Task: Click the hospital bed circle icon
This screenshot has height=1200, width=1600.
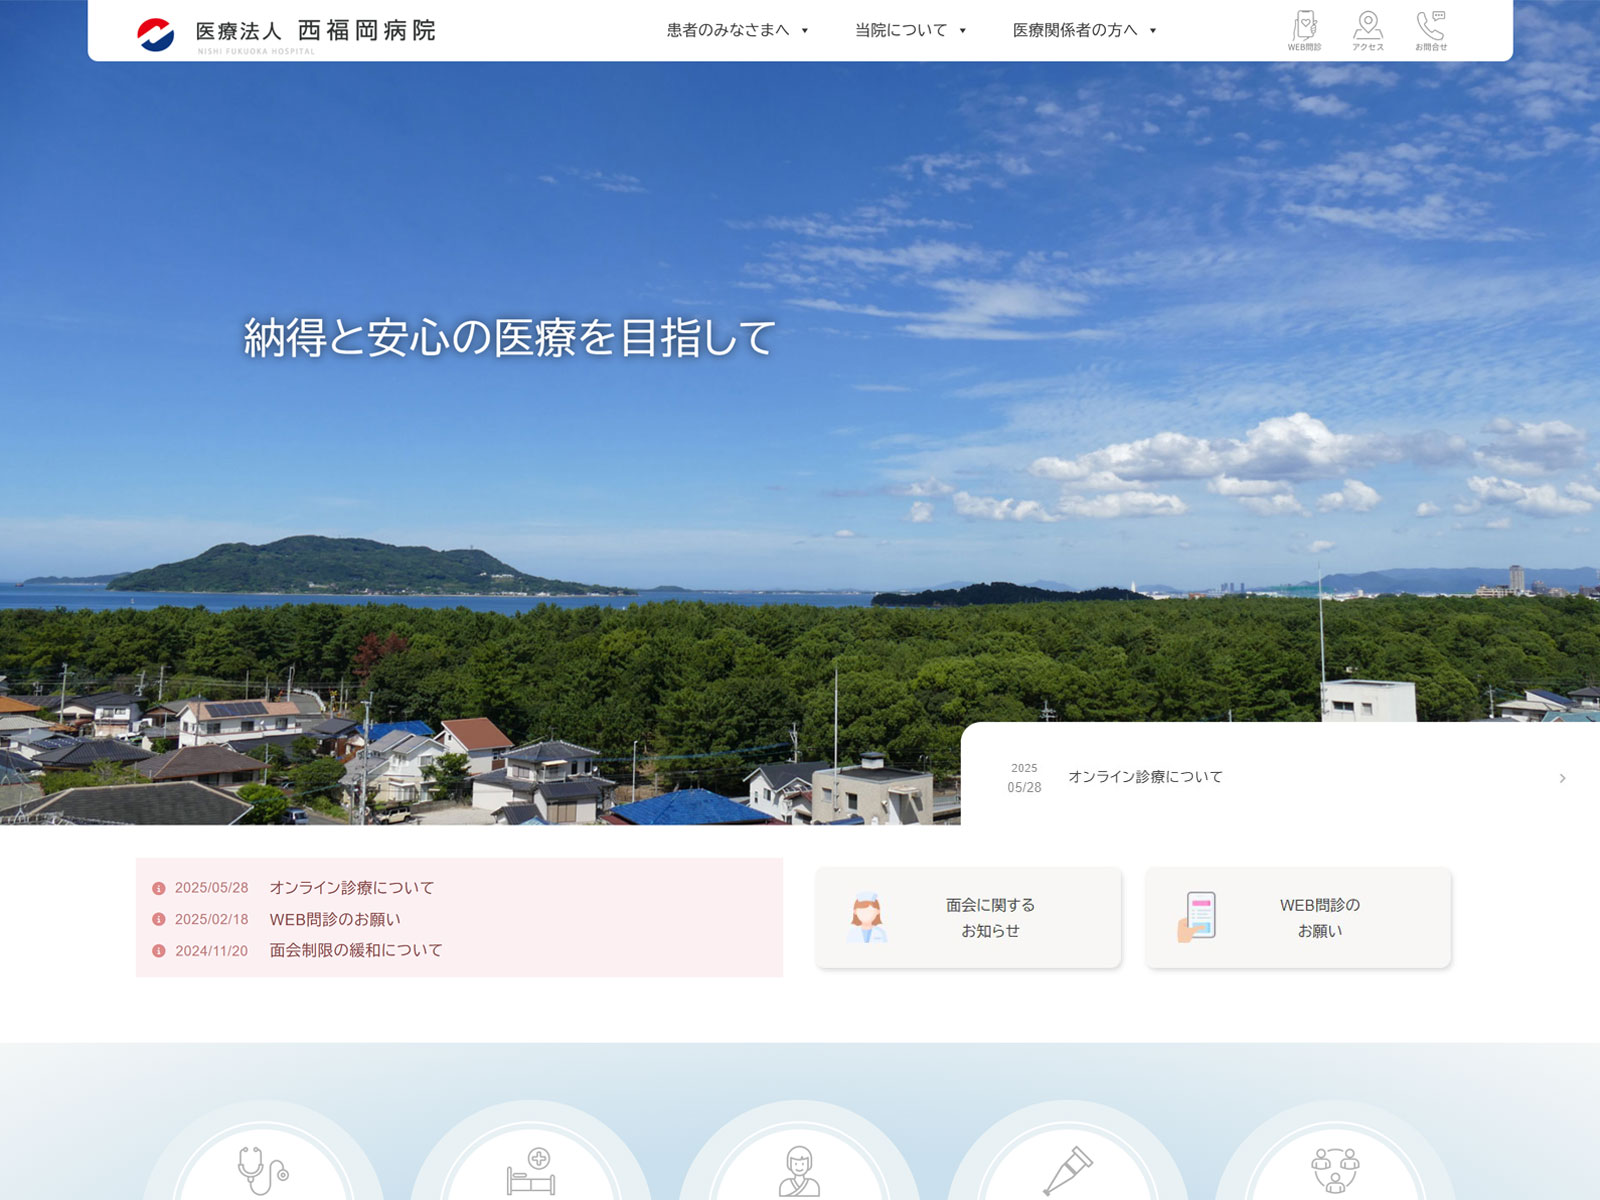Action: [x=531, y=1171]
